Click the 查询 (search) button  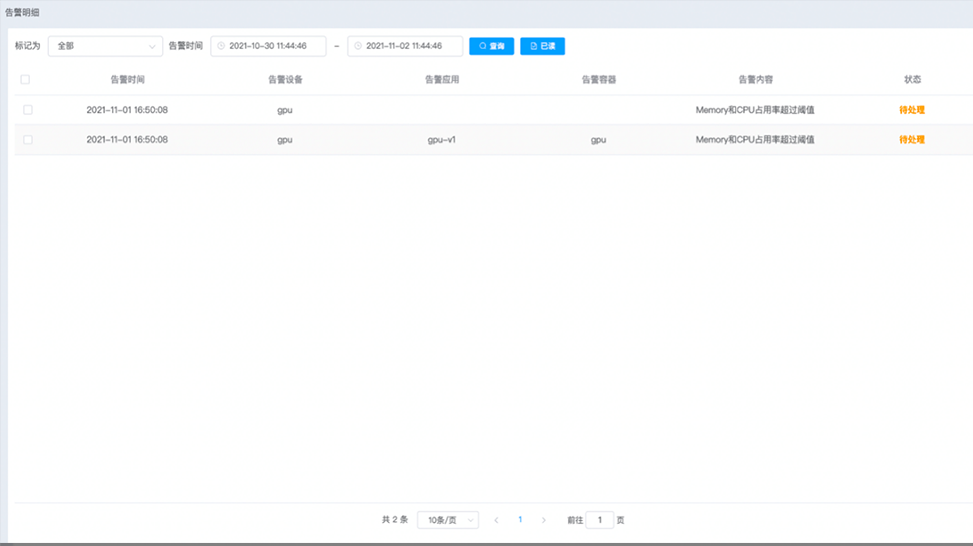(491, 46)
